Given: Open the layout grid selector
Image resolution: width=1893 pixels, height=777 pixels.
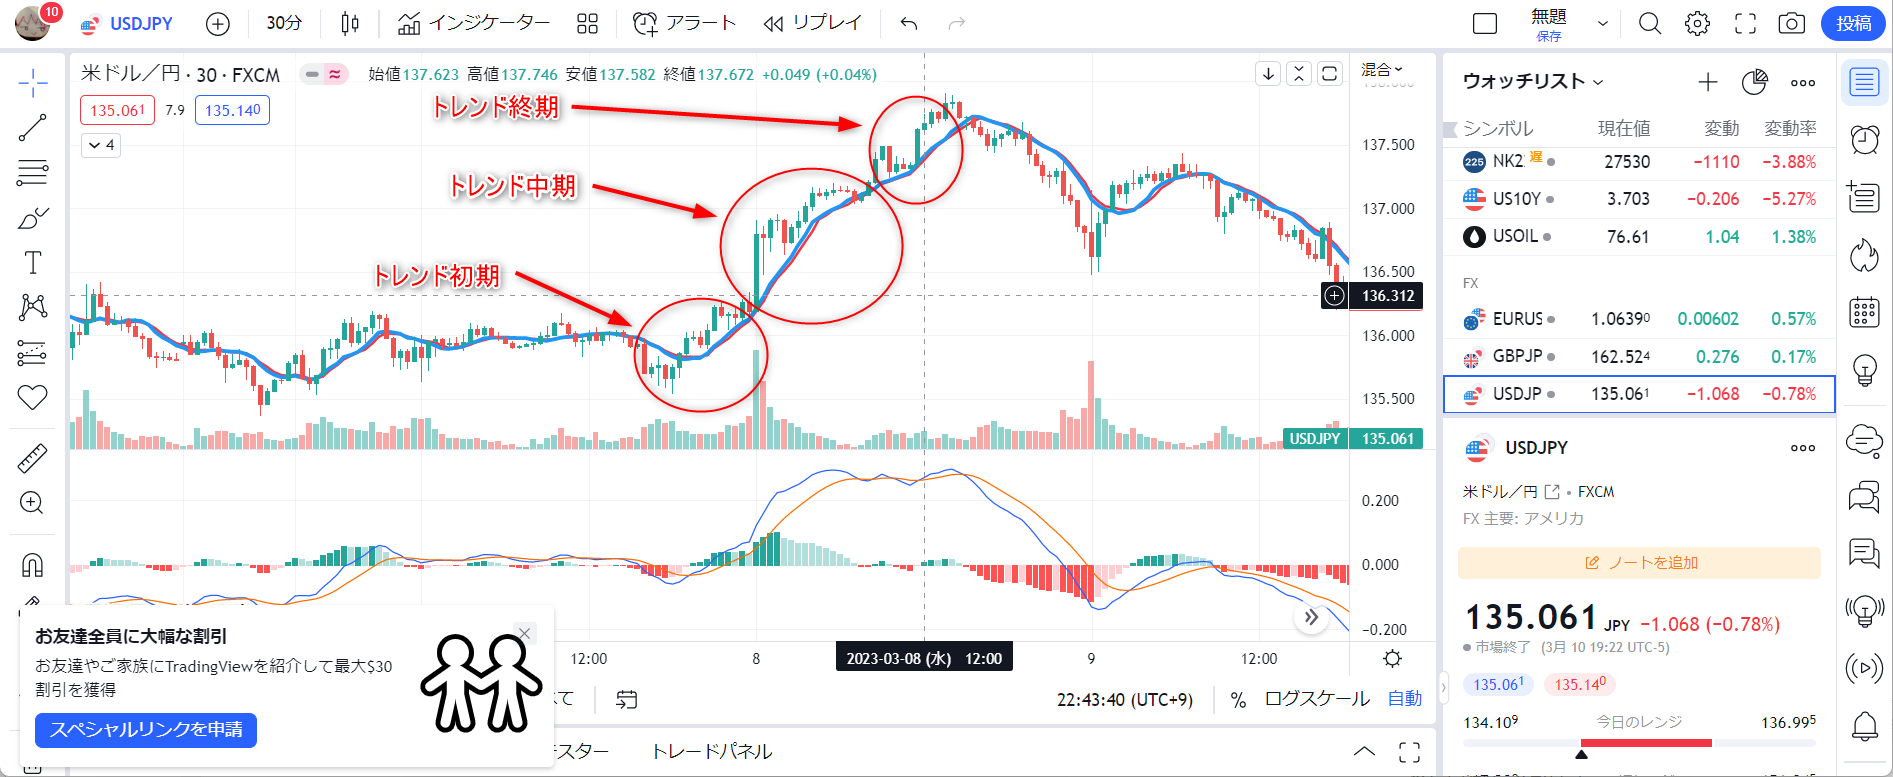Looking at the screenshot, I should (x=587, y=24).
